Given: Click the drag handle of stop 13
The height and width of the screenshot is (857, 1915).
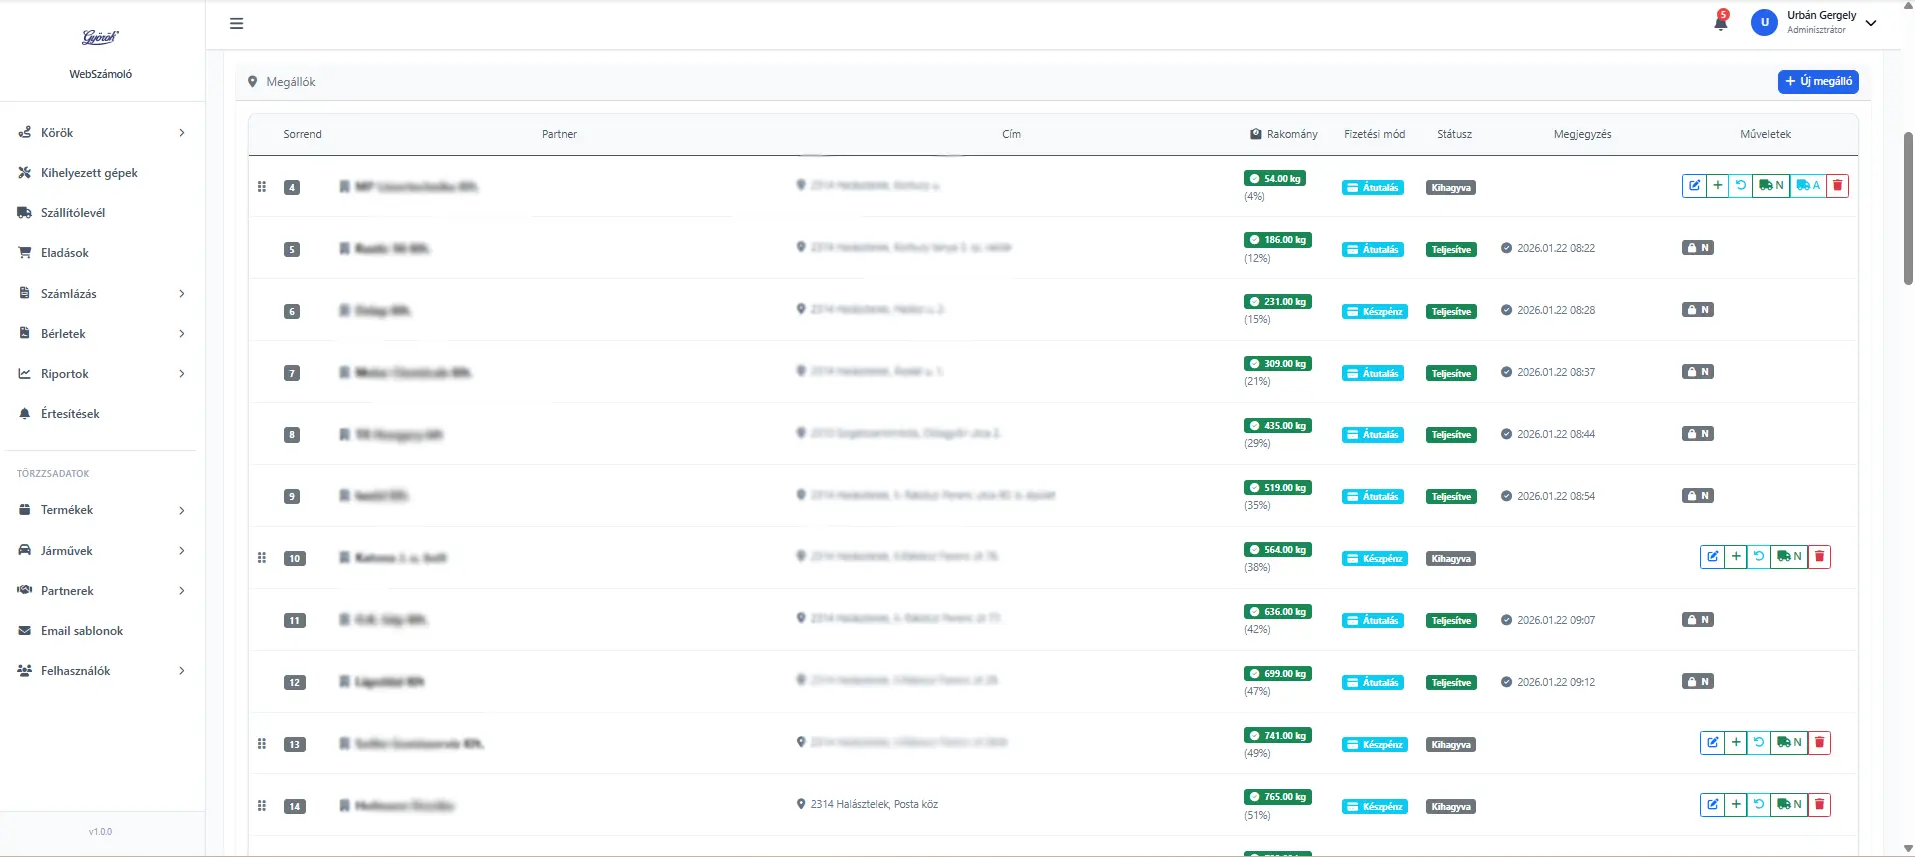Looking at the screenshot, I should pos(262,744).
